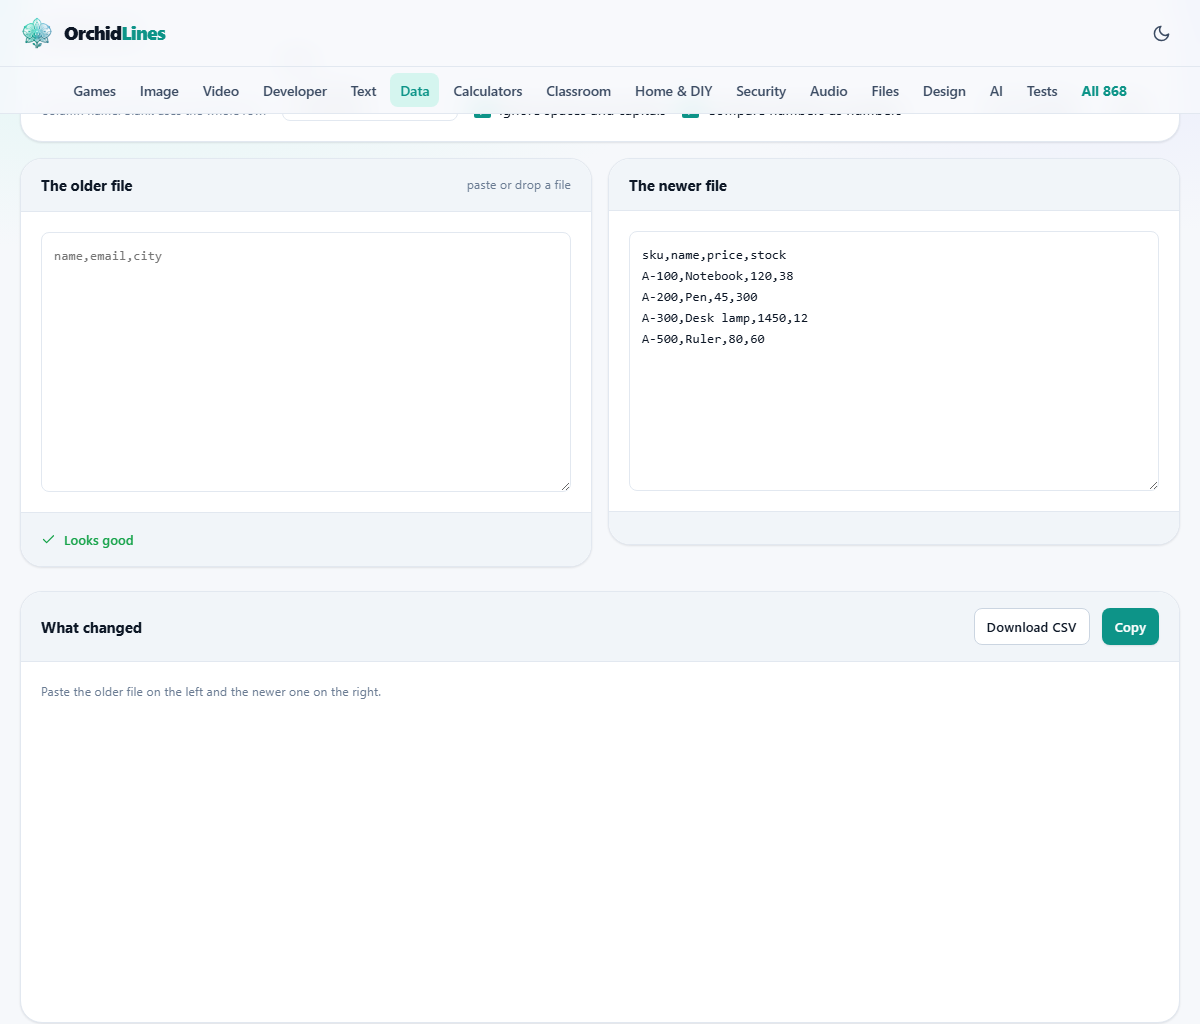Click the line 'A-200,Pen,45,300'

700,297
